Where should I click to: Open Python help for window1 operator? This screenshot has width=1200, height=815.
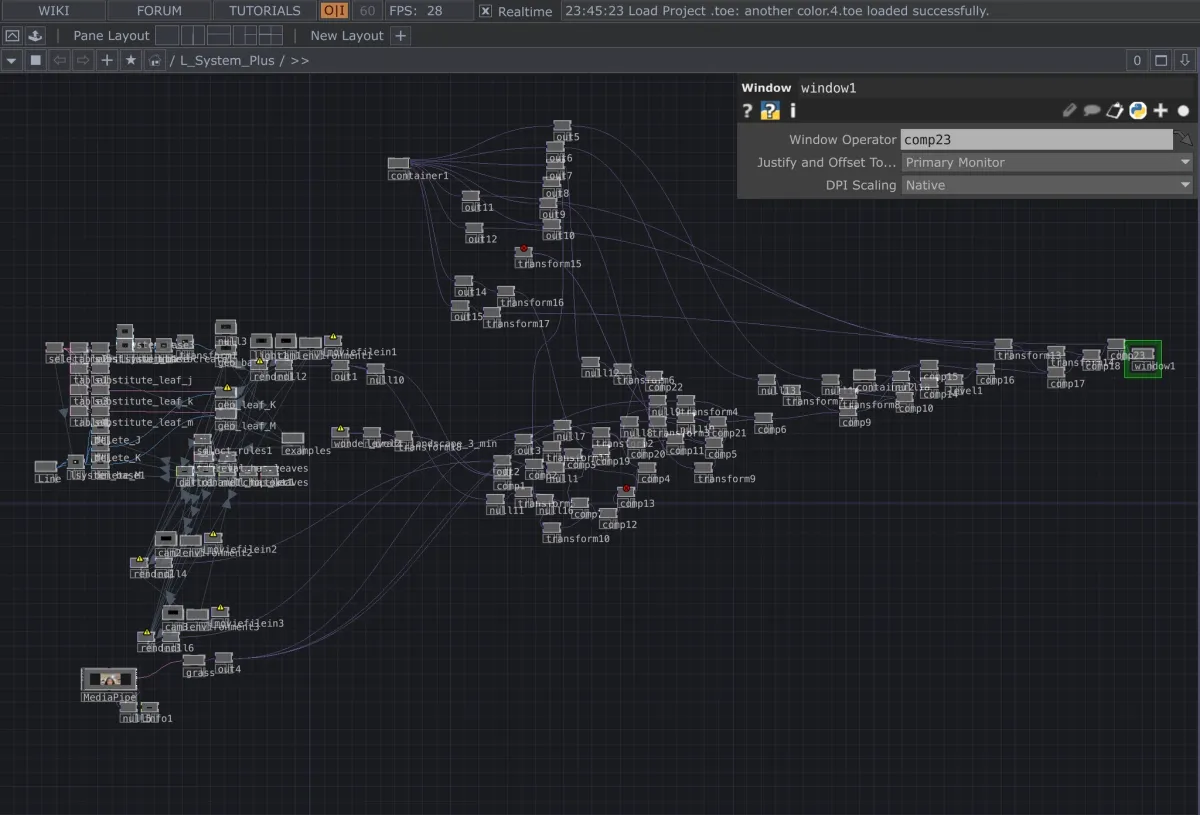770,111
